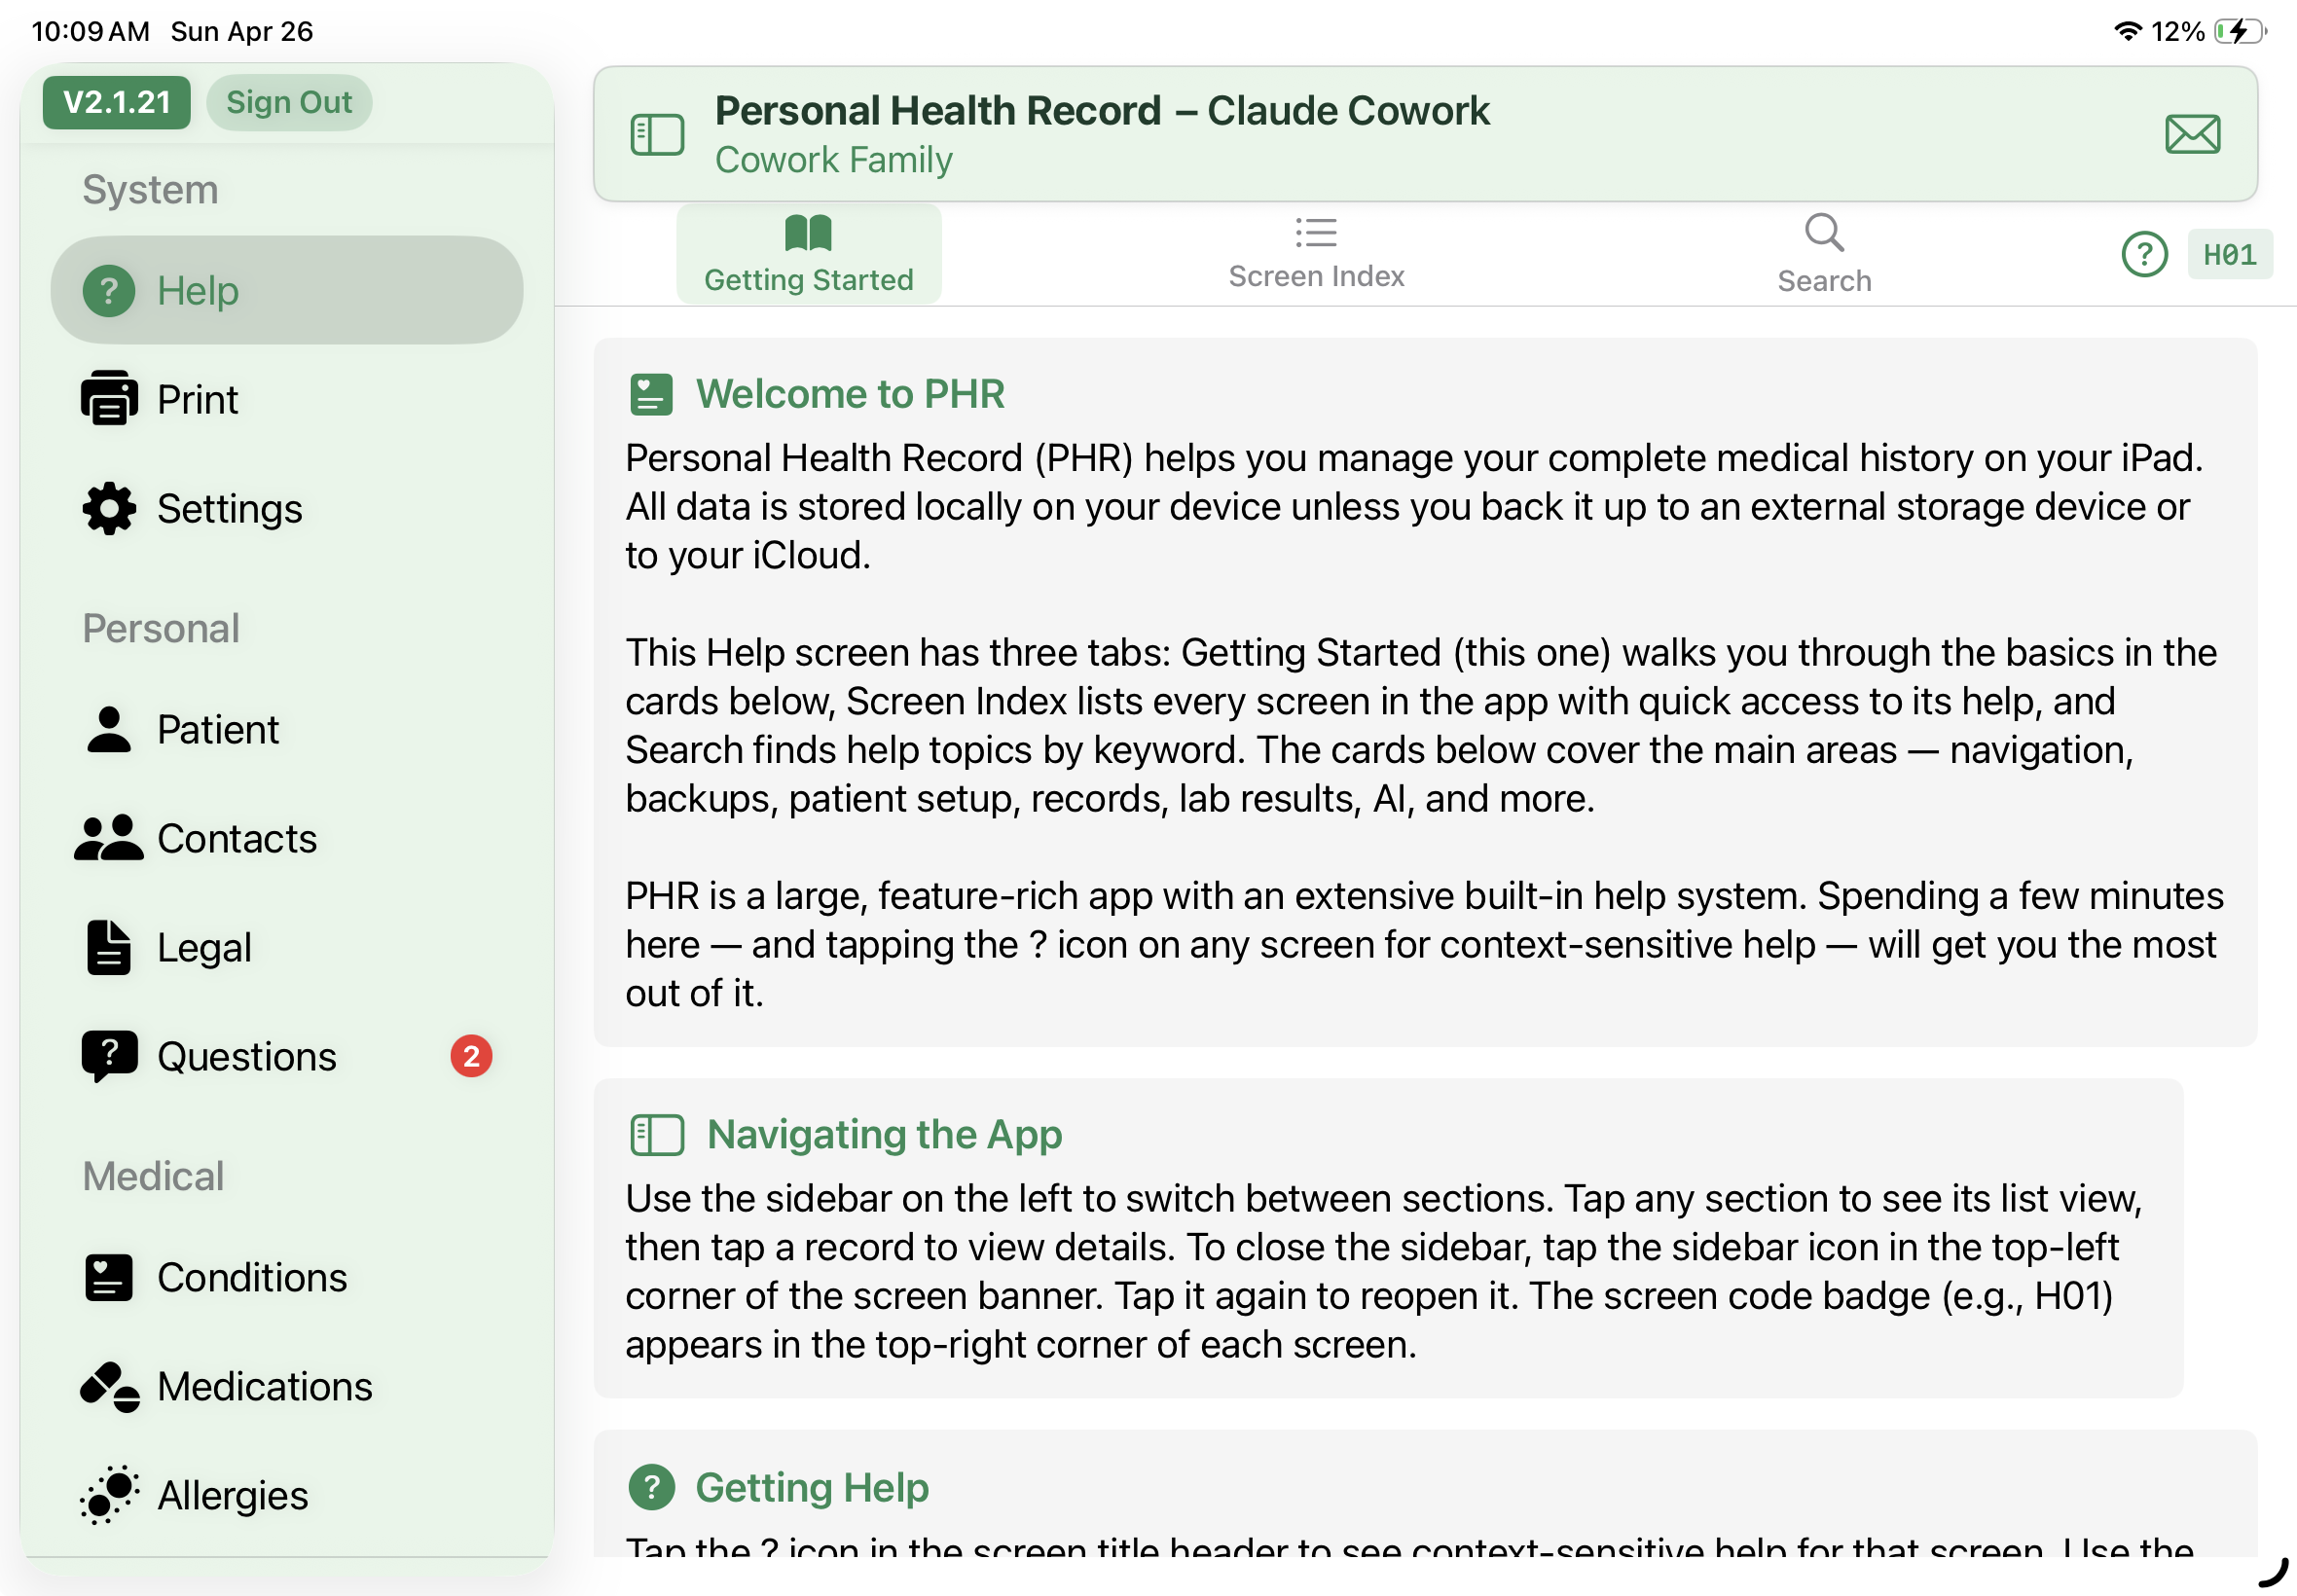Toggle the sidebar icon in banner
2297x1596 pixels.
[x=657, y=135]
